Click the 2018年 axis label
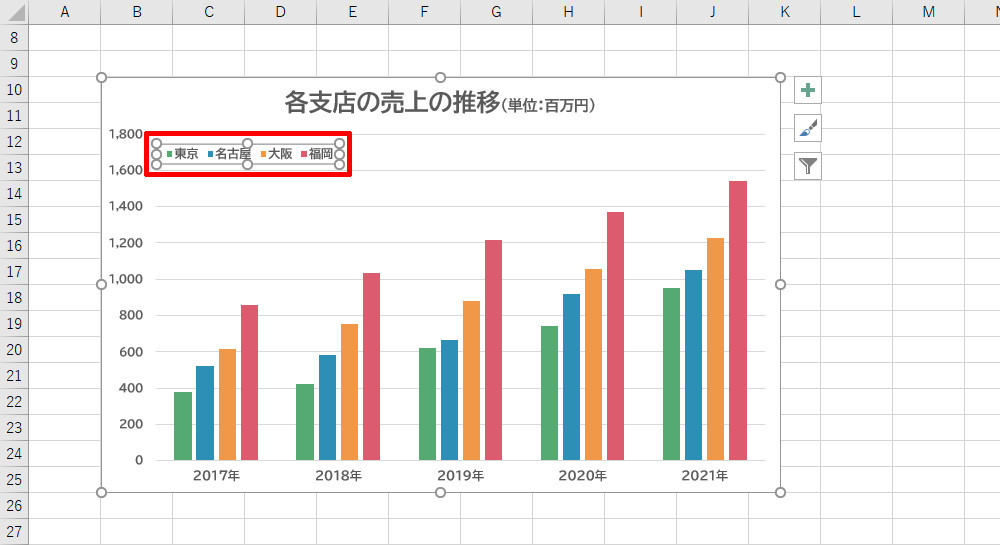The image size is (1000, 545). point(338,476)
